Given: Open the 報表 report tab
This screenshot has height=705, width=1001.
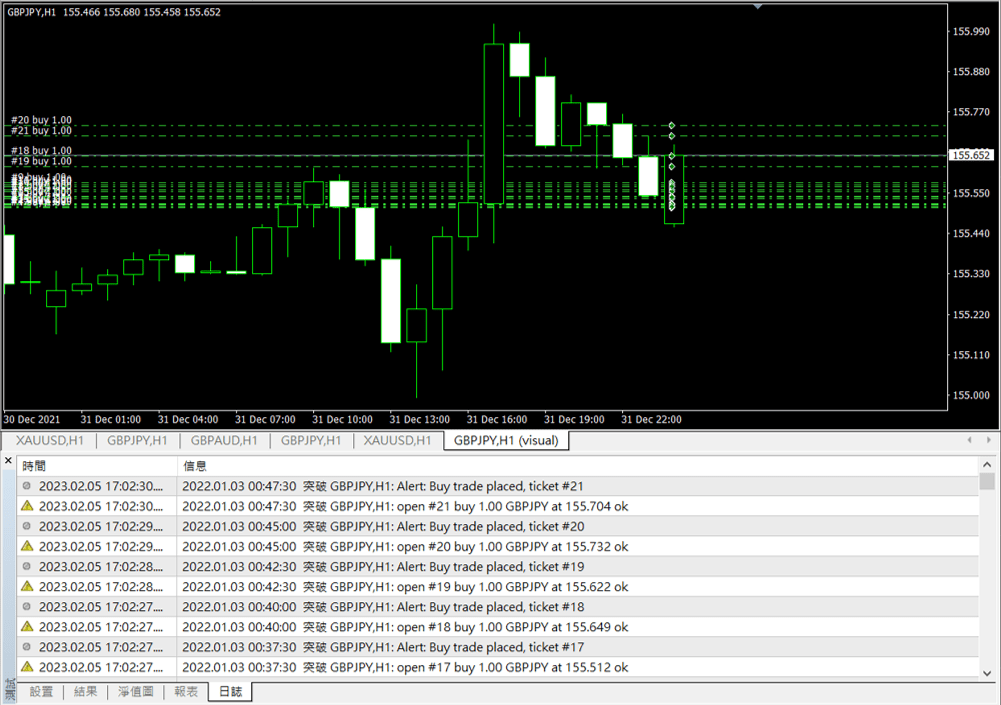Looking at the screenshot, I should point(186,691).
